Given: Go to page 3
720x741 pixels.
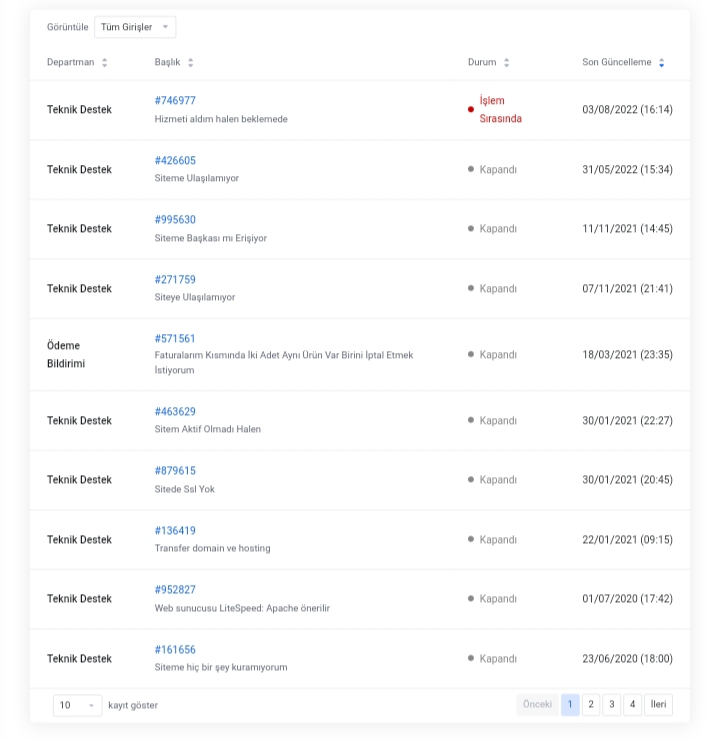Looking at the screenshot, I should 611,705.
